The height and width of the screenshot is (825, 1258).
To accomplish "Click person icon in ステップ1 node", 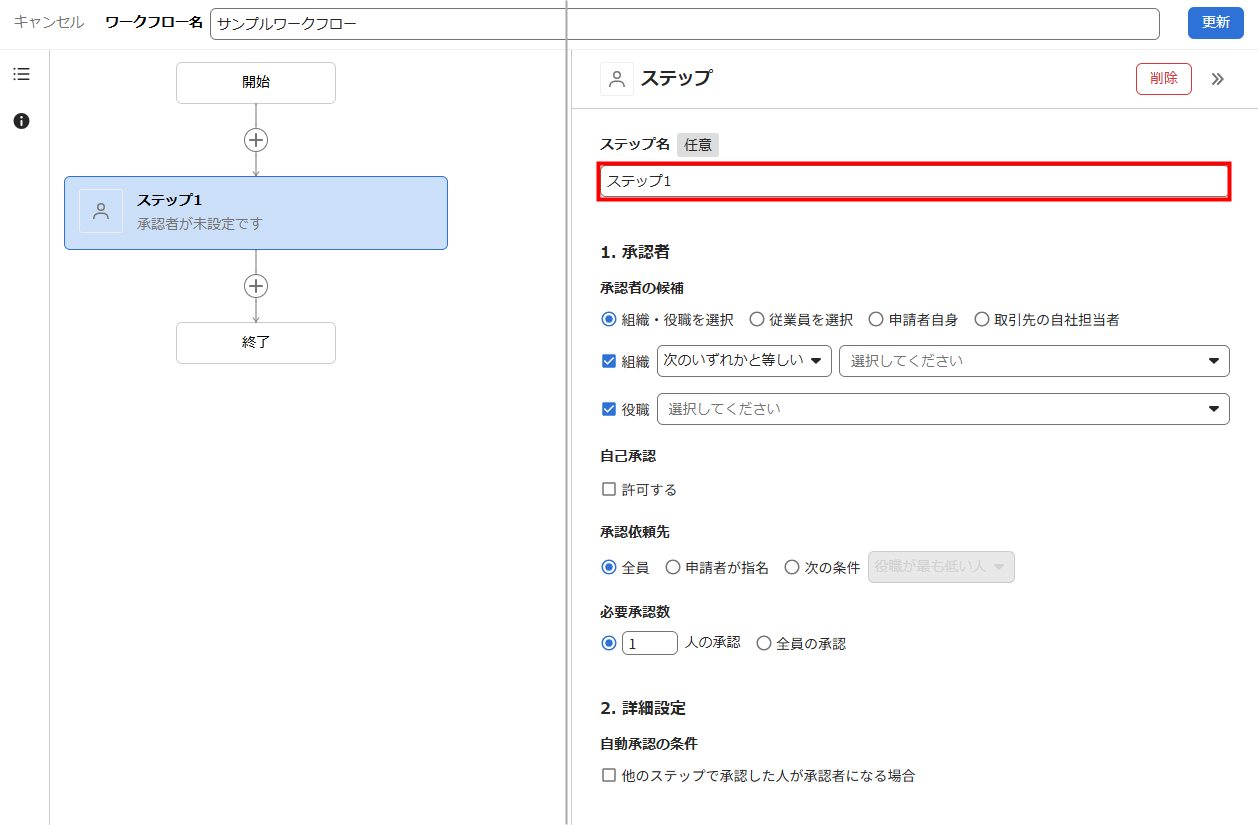I will [101, 211].
